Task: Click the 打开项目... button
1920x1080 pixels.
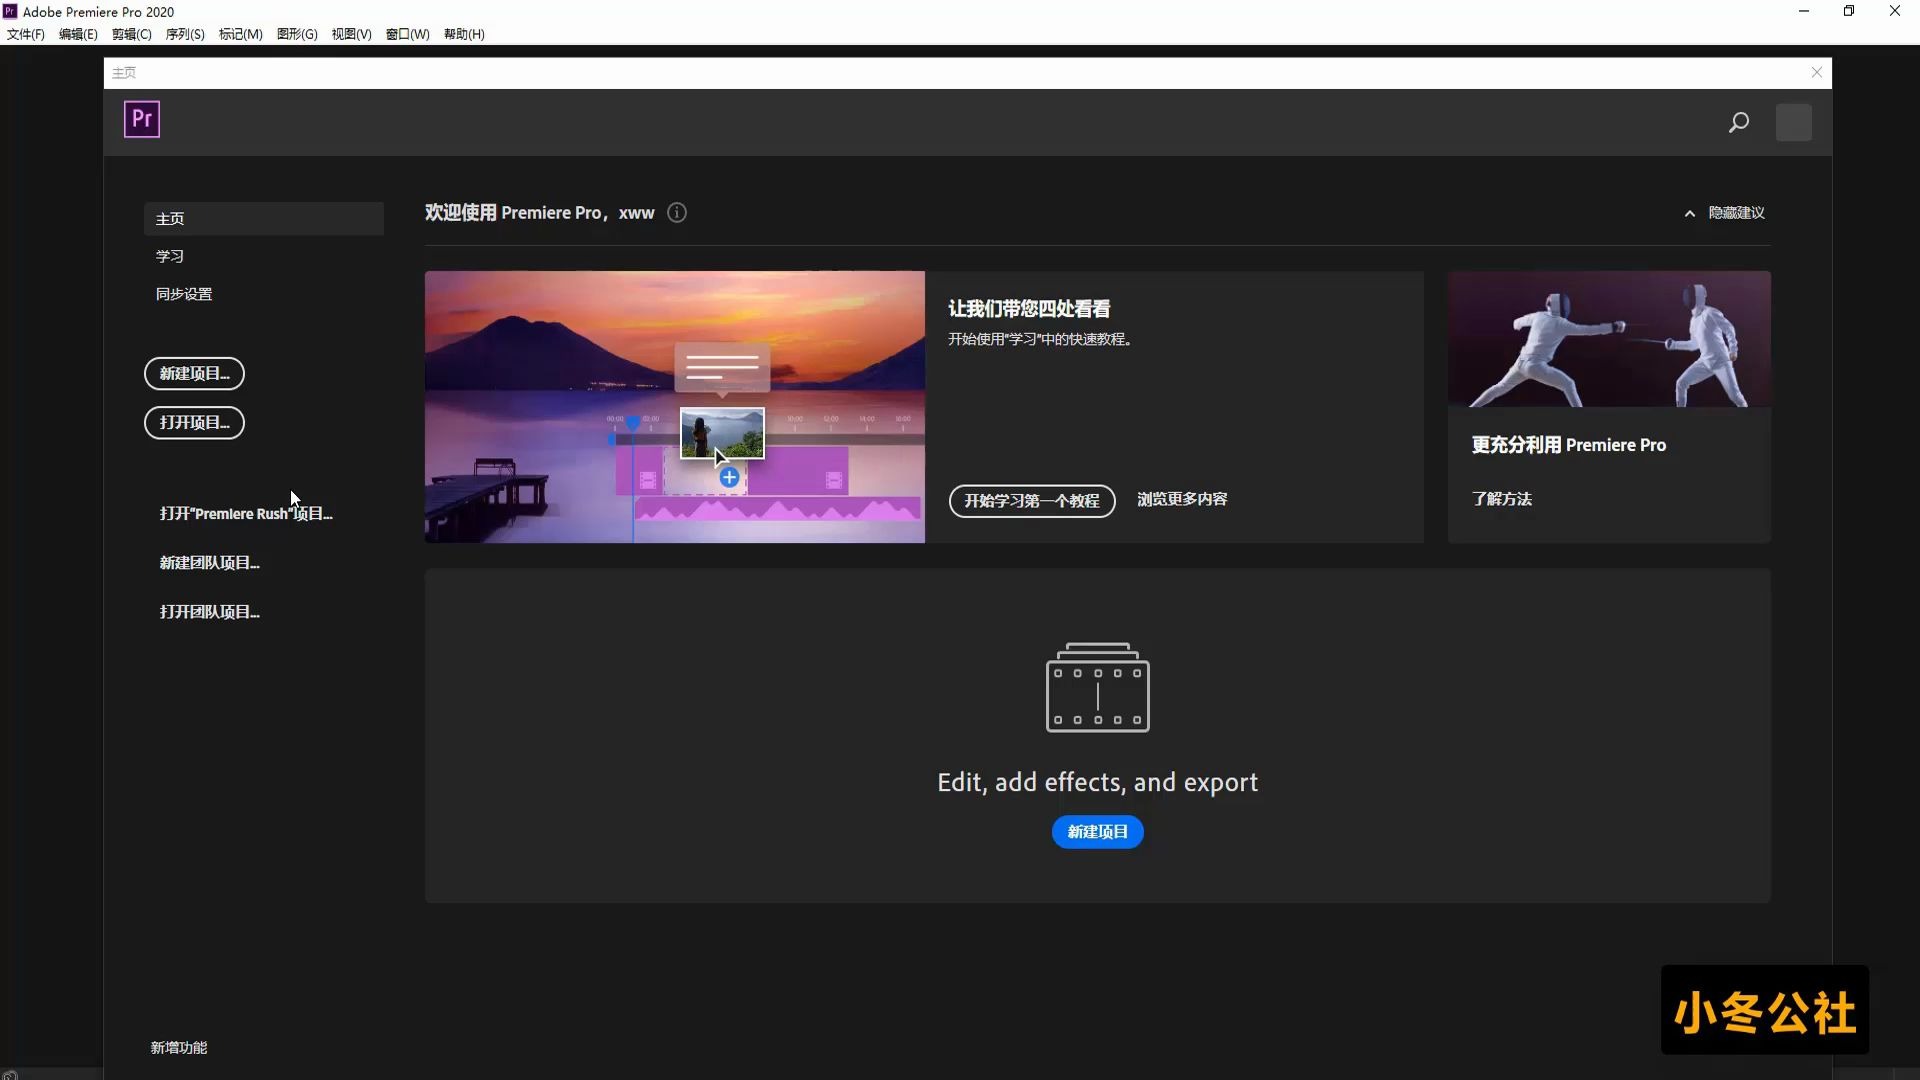Action: point(194,422)
